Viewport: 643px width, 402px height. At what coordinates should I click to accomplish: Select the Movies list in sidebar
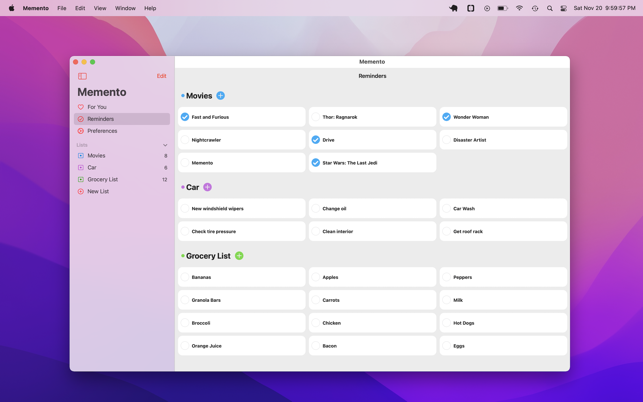(96, 155)
